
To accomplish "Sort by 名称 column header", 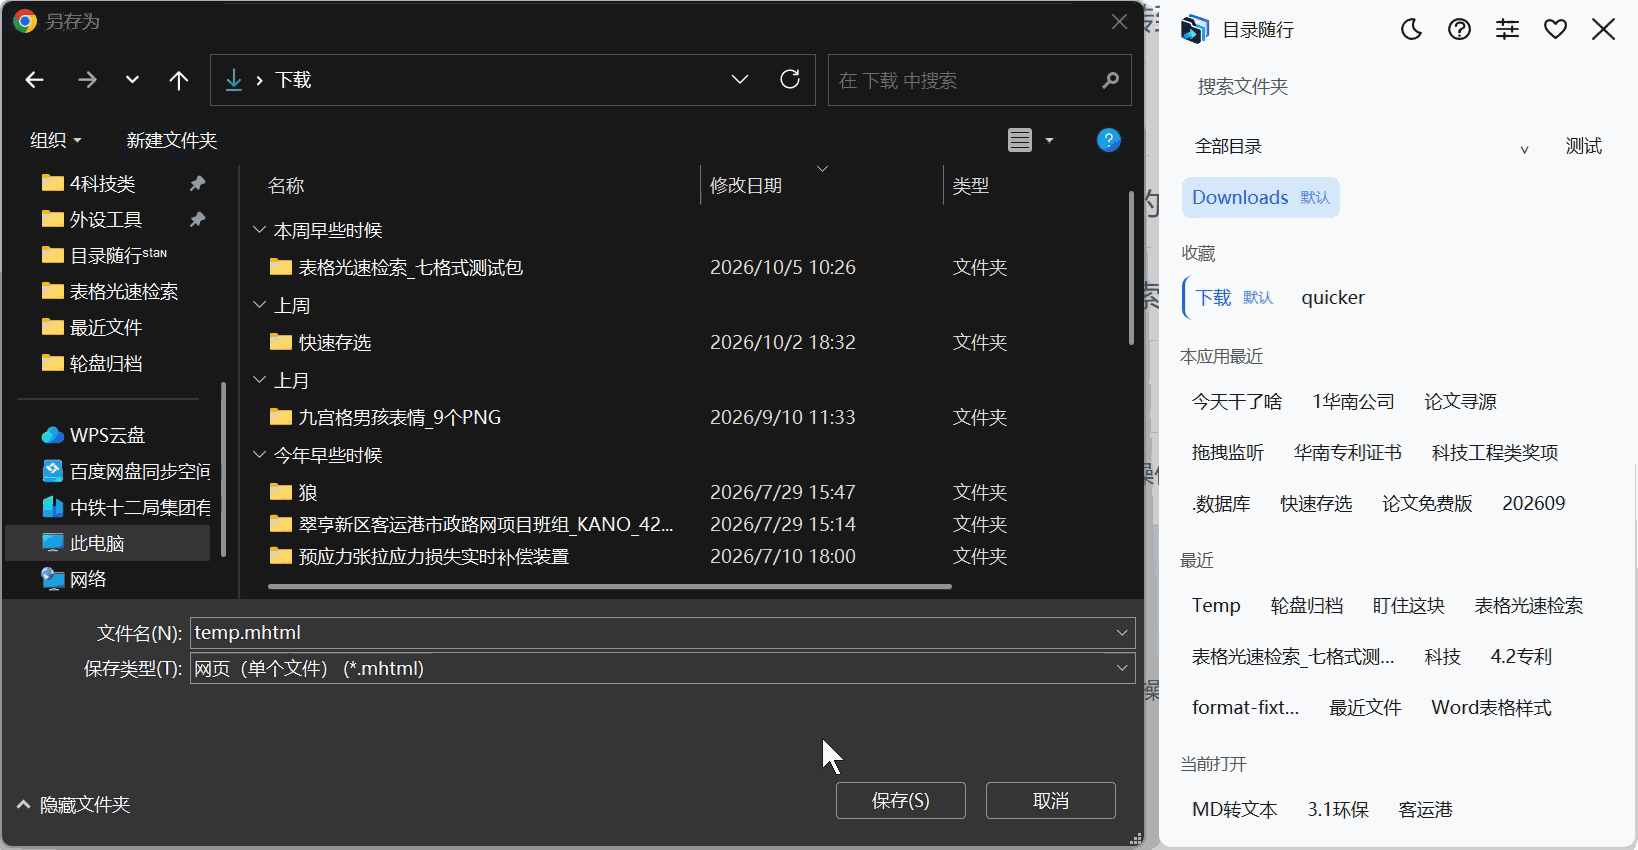I will (286, 186).
